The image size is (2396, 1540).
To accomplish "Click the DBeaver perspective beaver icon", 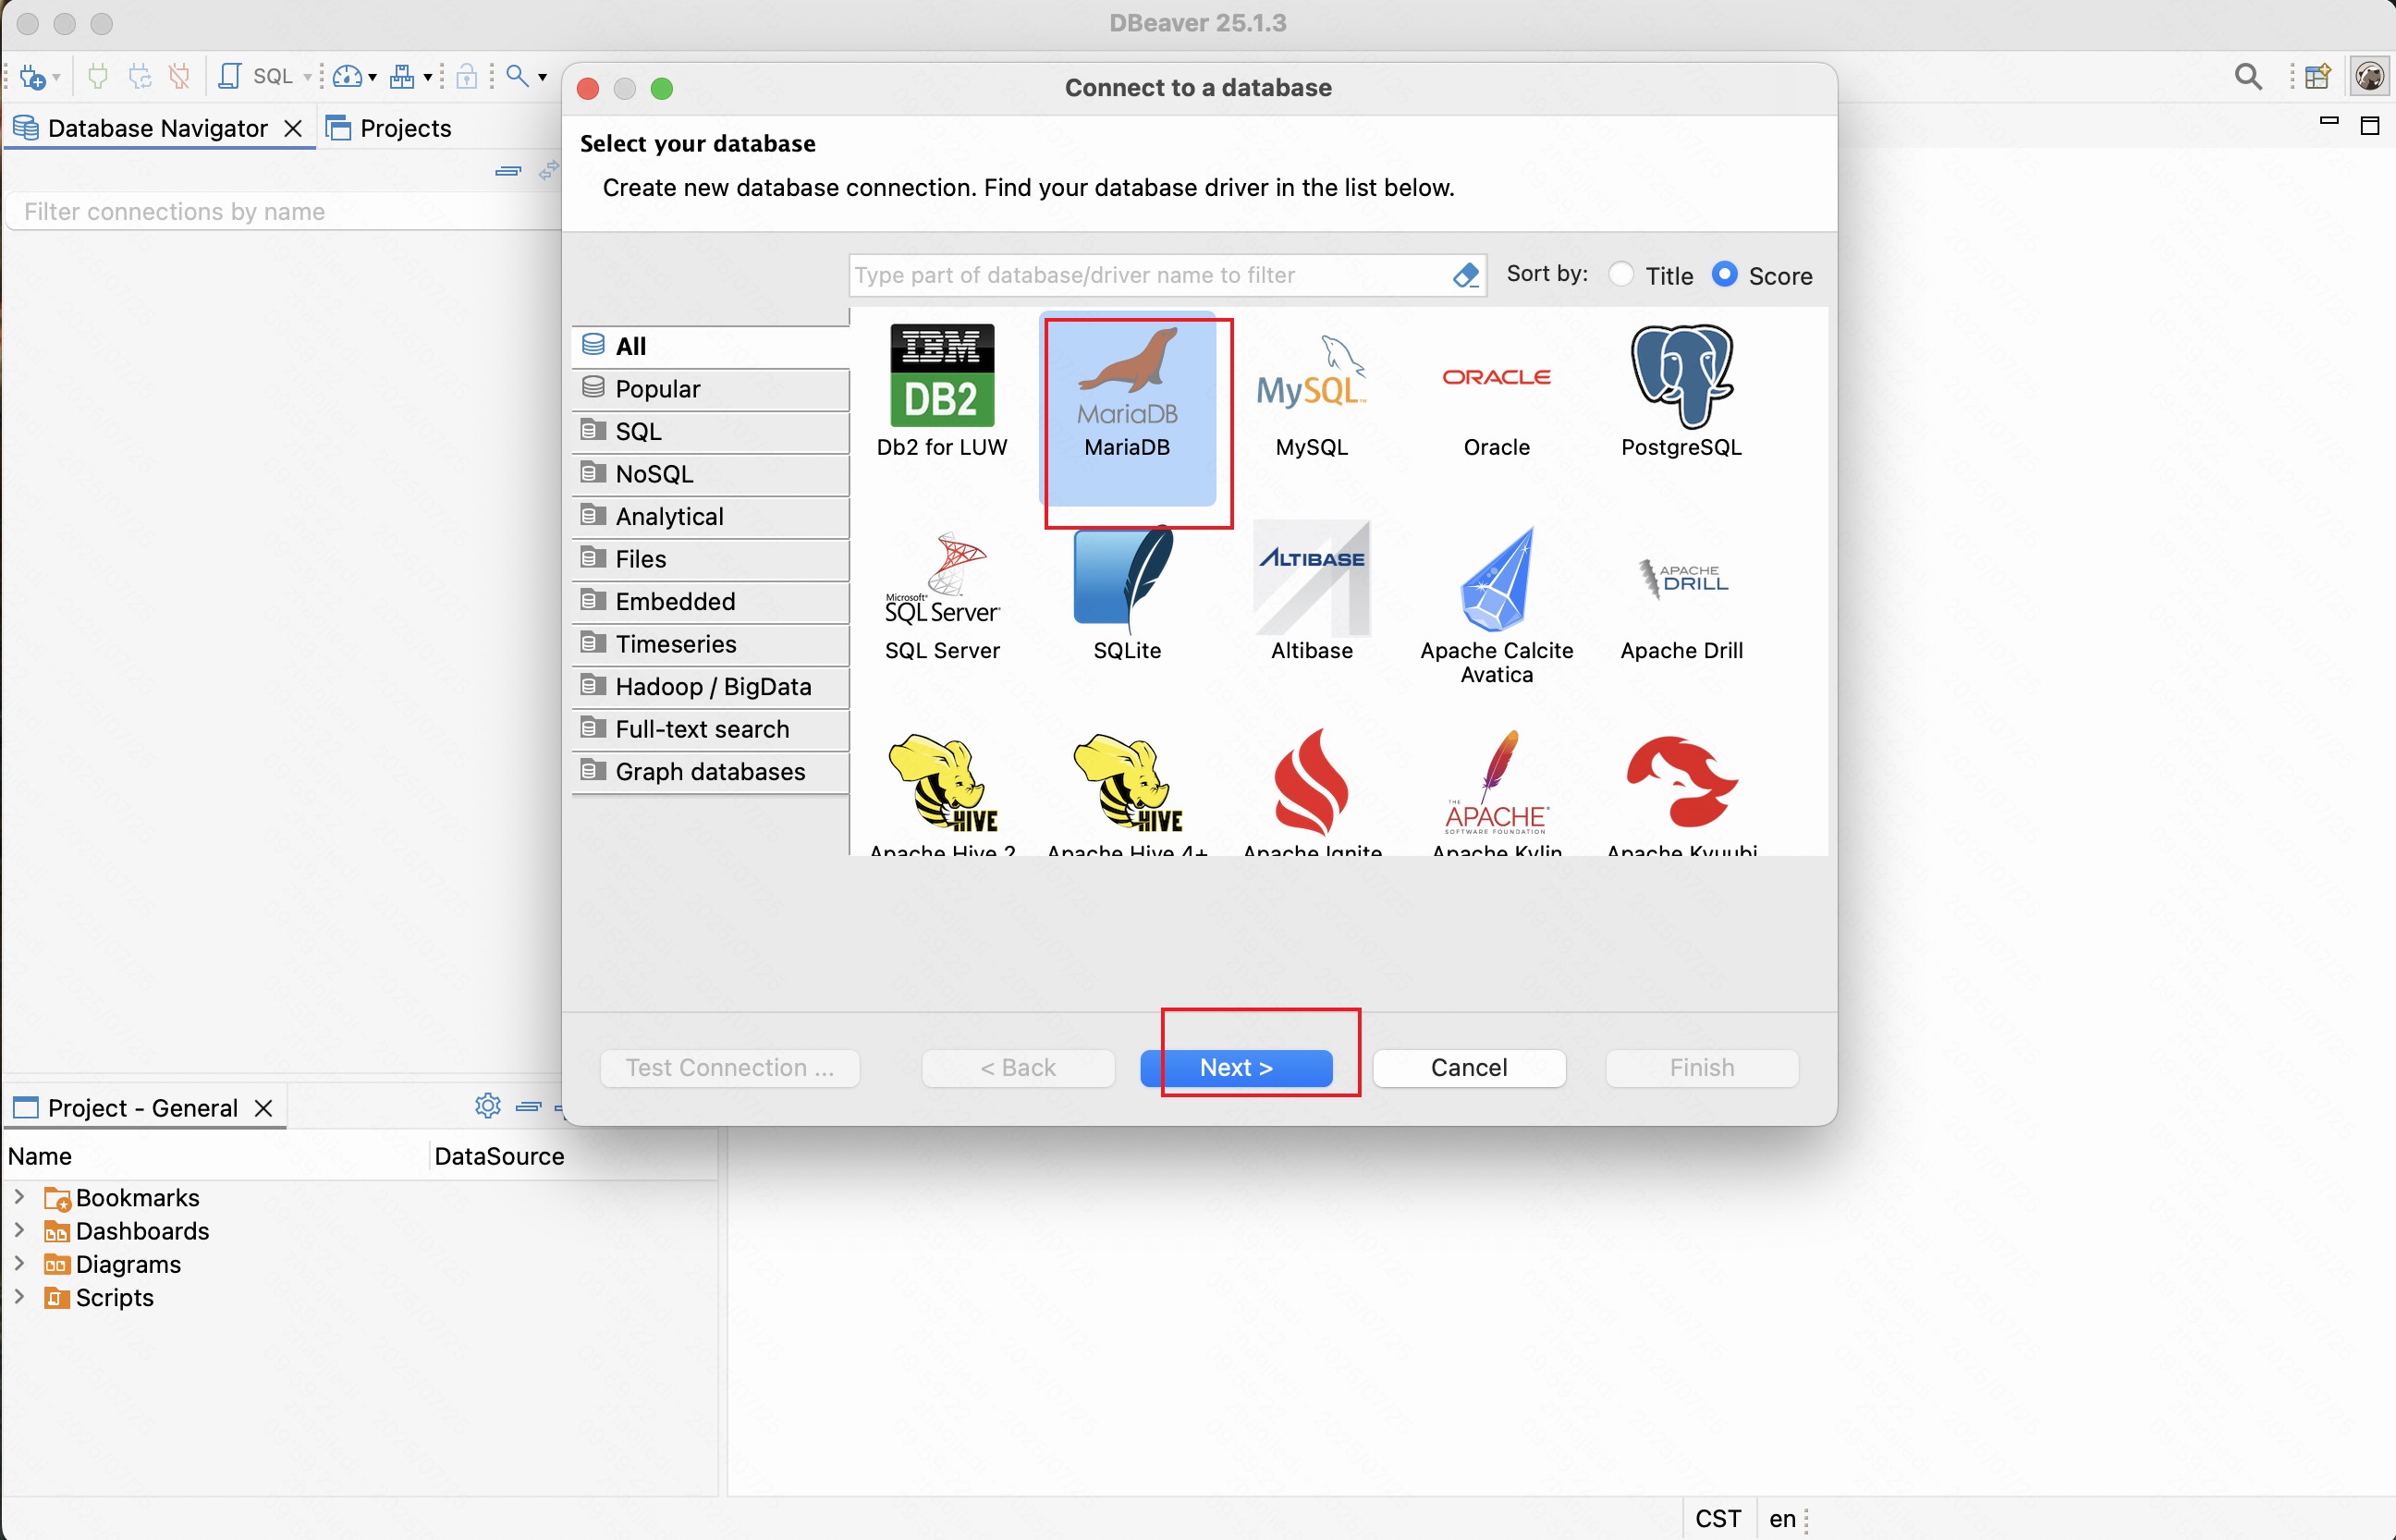I will click(x=2369, y=76).
